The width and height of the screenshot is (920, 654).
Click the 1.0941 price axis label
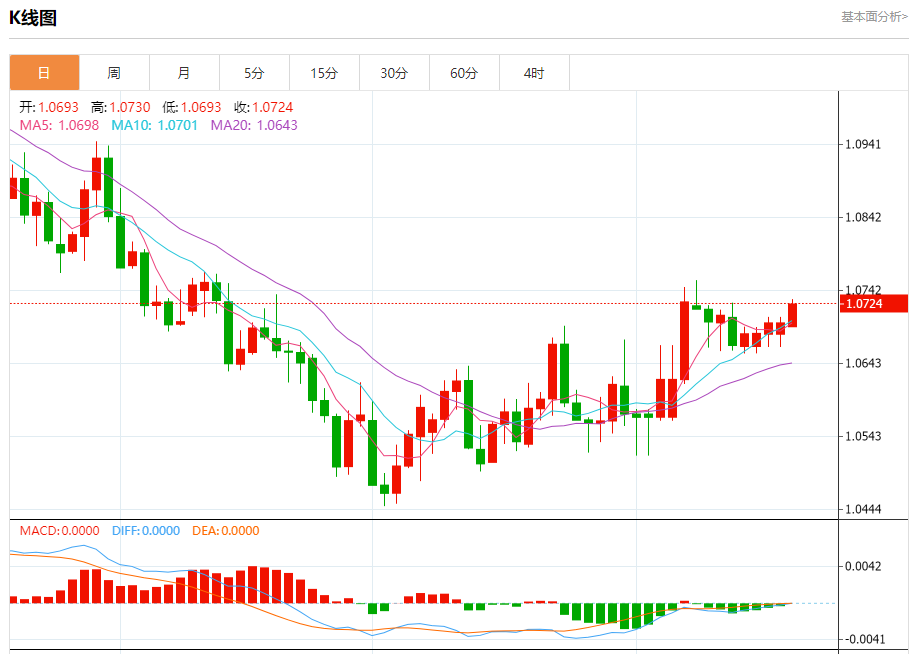862,144
